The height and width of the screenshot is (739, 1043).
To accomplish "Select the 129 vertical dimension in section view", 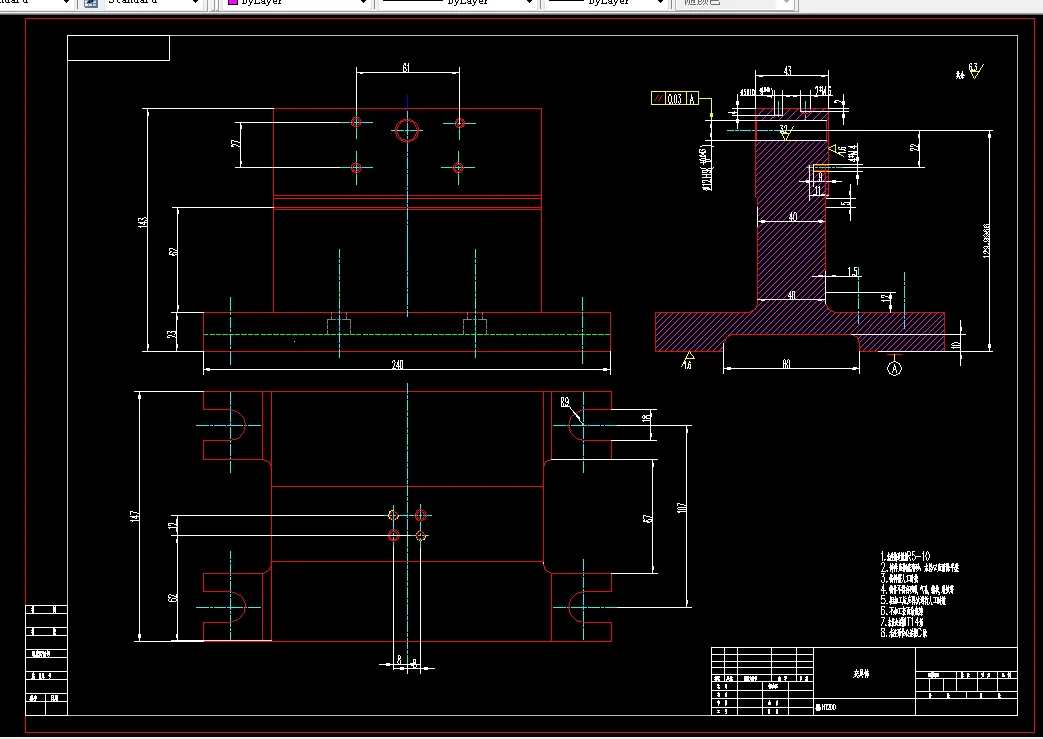I will 986,241.
